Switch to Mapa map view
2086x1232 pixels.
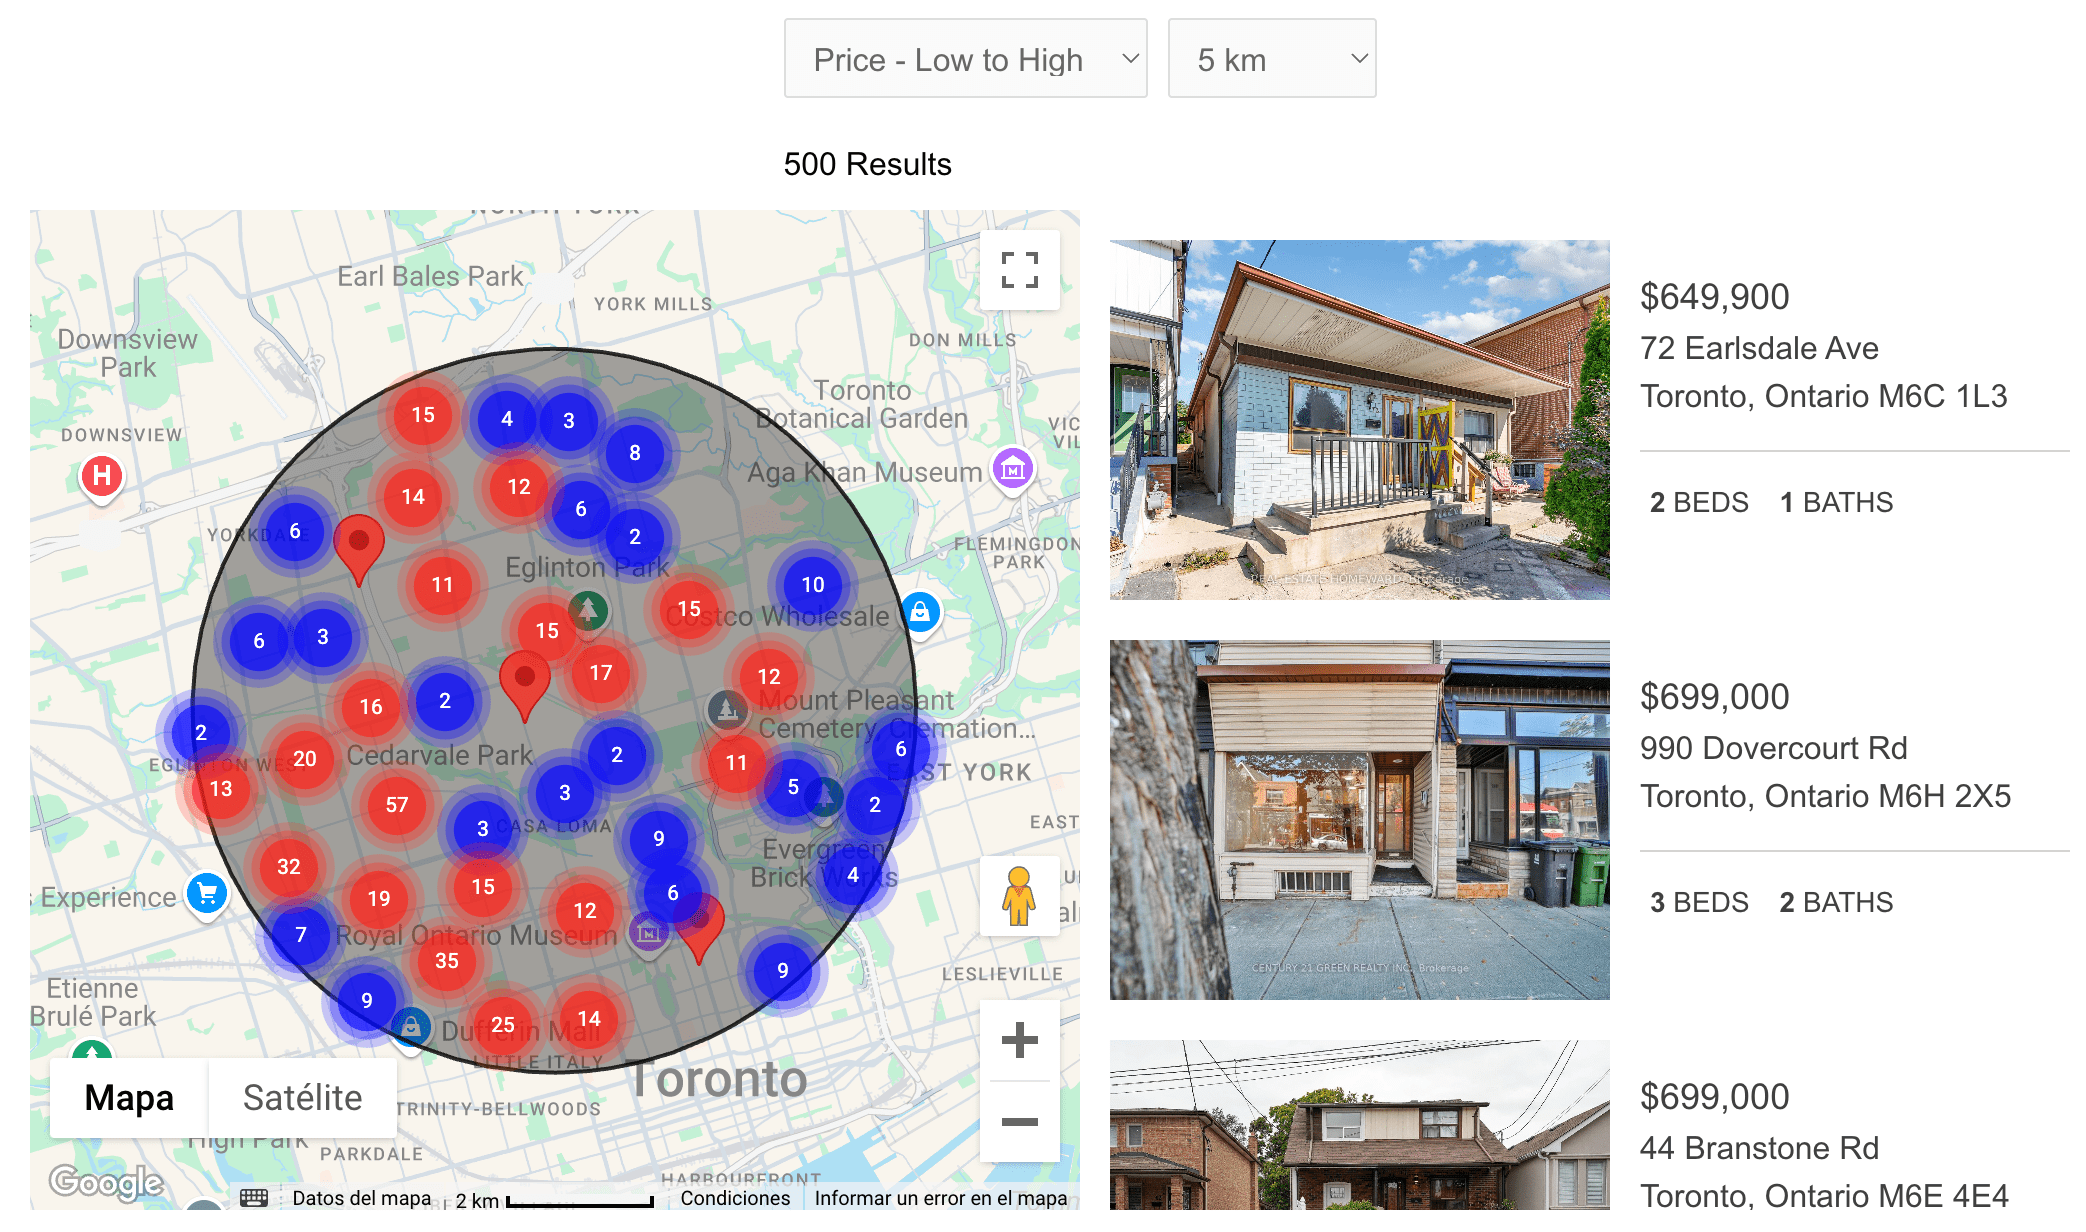[x=129, y=1098]
